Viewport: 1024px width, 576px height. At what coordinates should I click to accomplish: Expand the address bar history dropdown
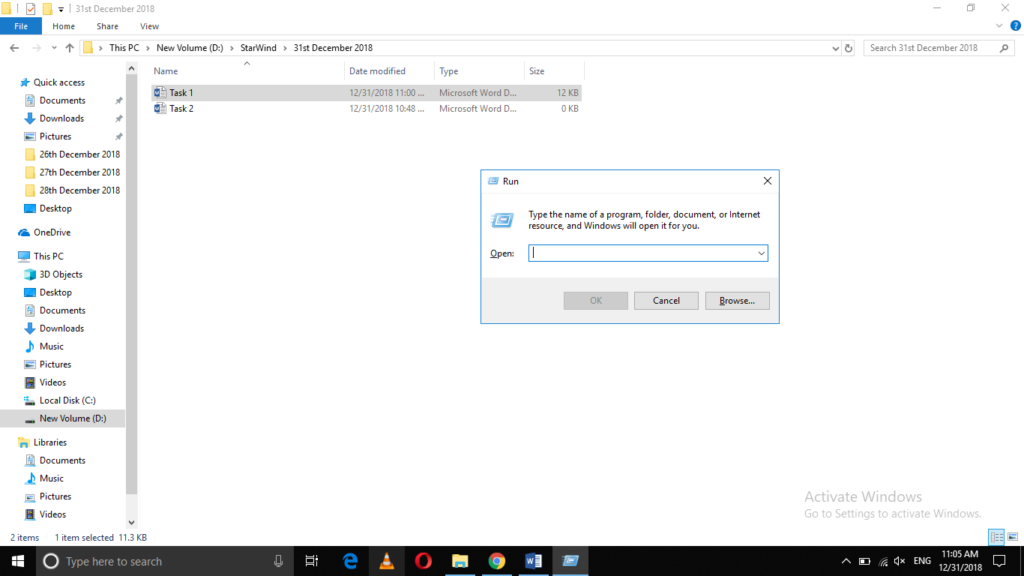(x=835, y=48)
